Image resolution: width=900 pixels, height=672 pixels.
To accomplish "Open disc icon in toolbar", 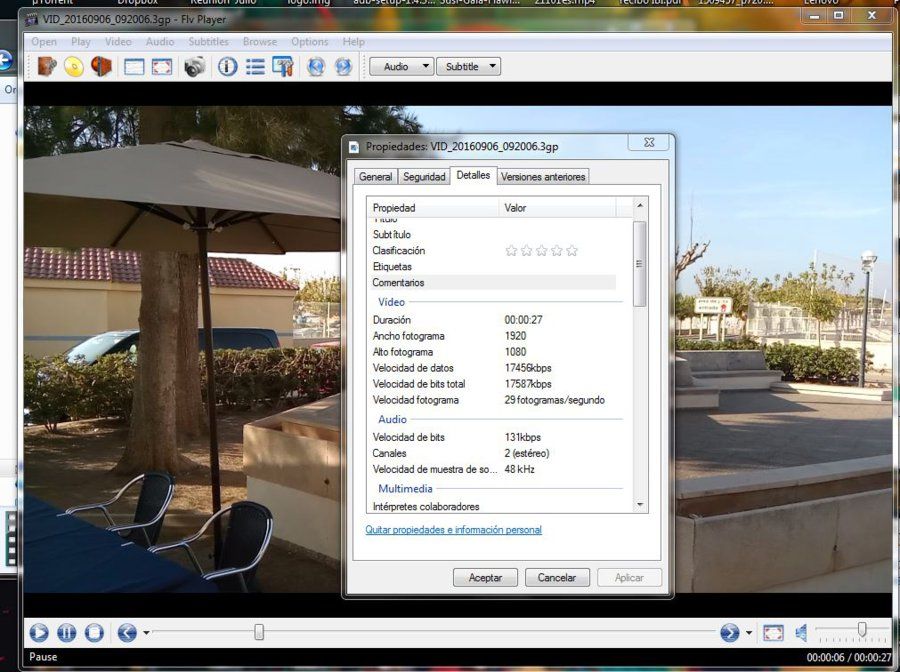I will [74, 67].
